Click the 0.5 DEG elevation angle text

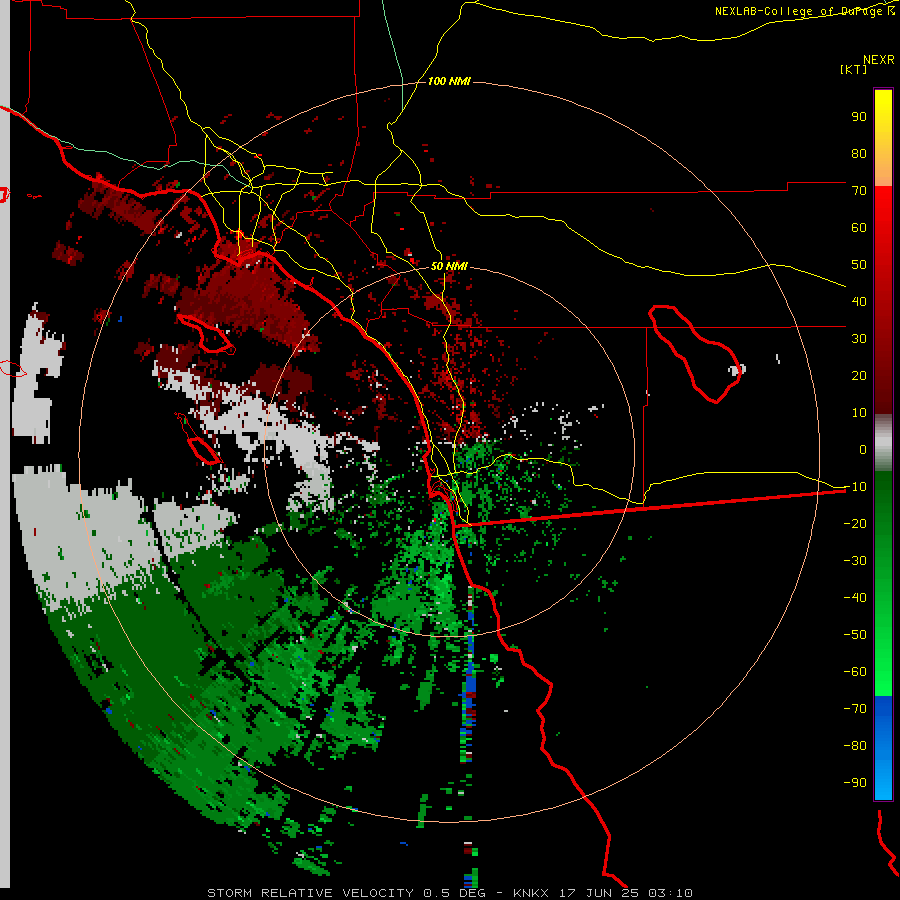(x=455, y=893)
